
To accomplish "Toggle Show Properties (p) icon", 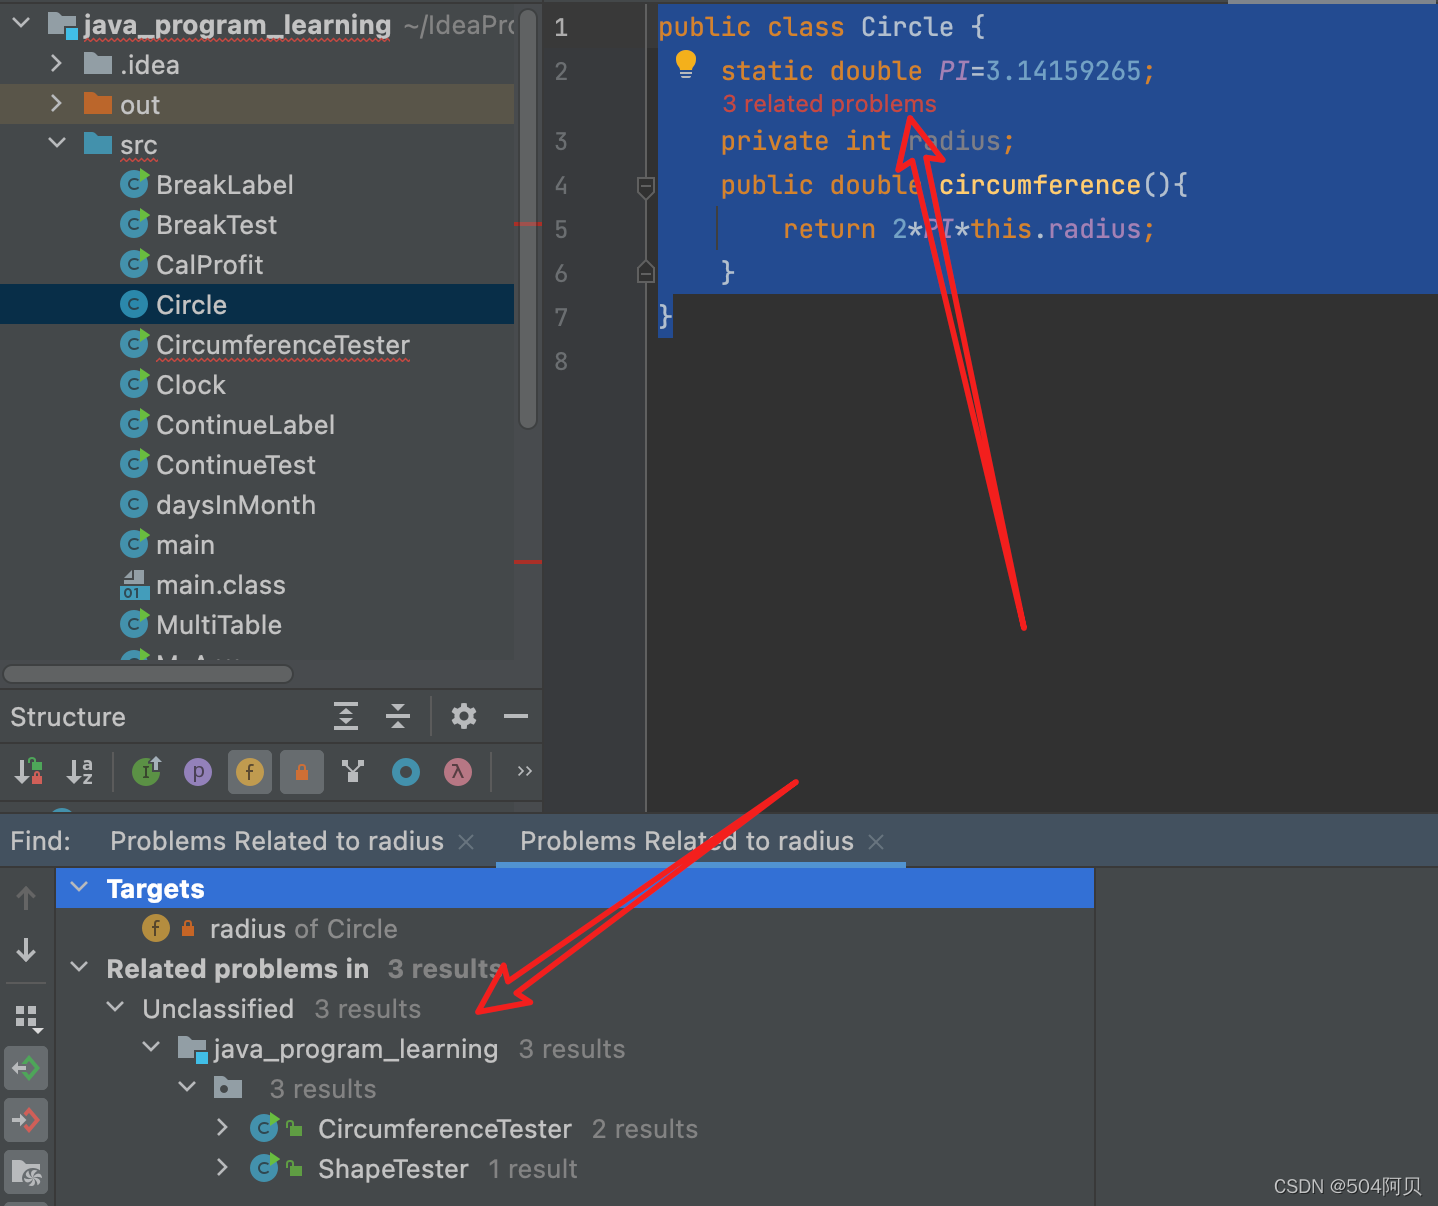I will tap(198, 771).
